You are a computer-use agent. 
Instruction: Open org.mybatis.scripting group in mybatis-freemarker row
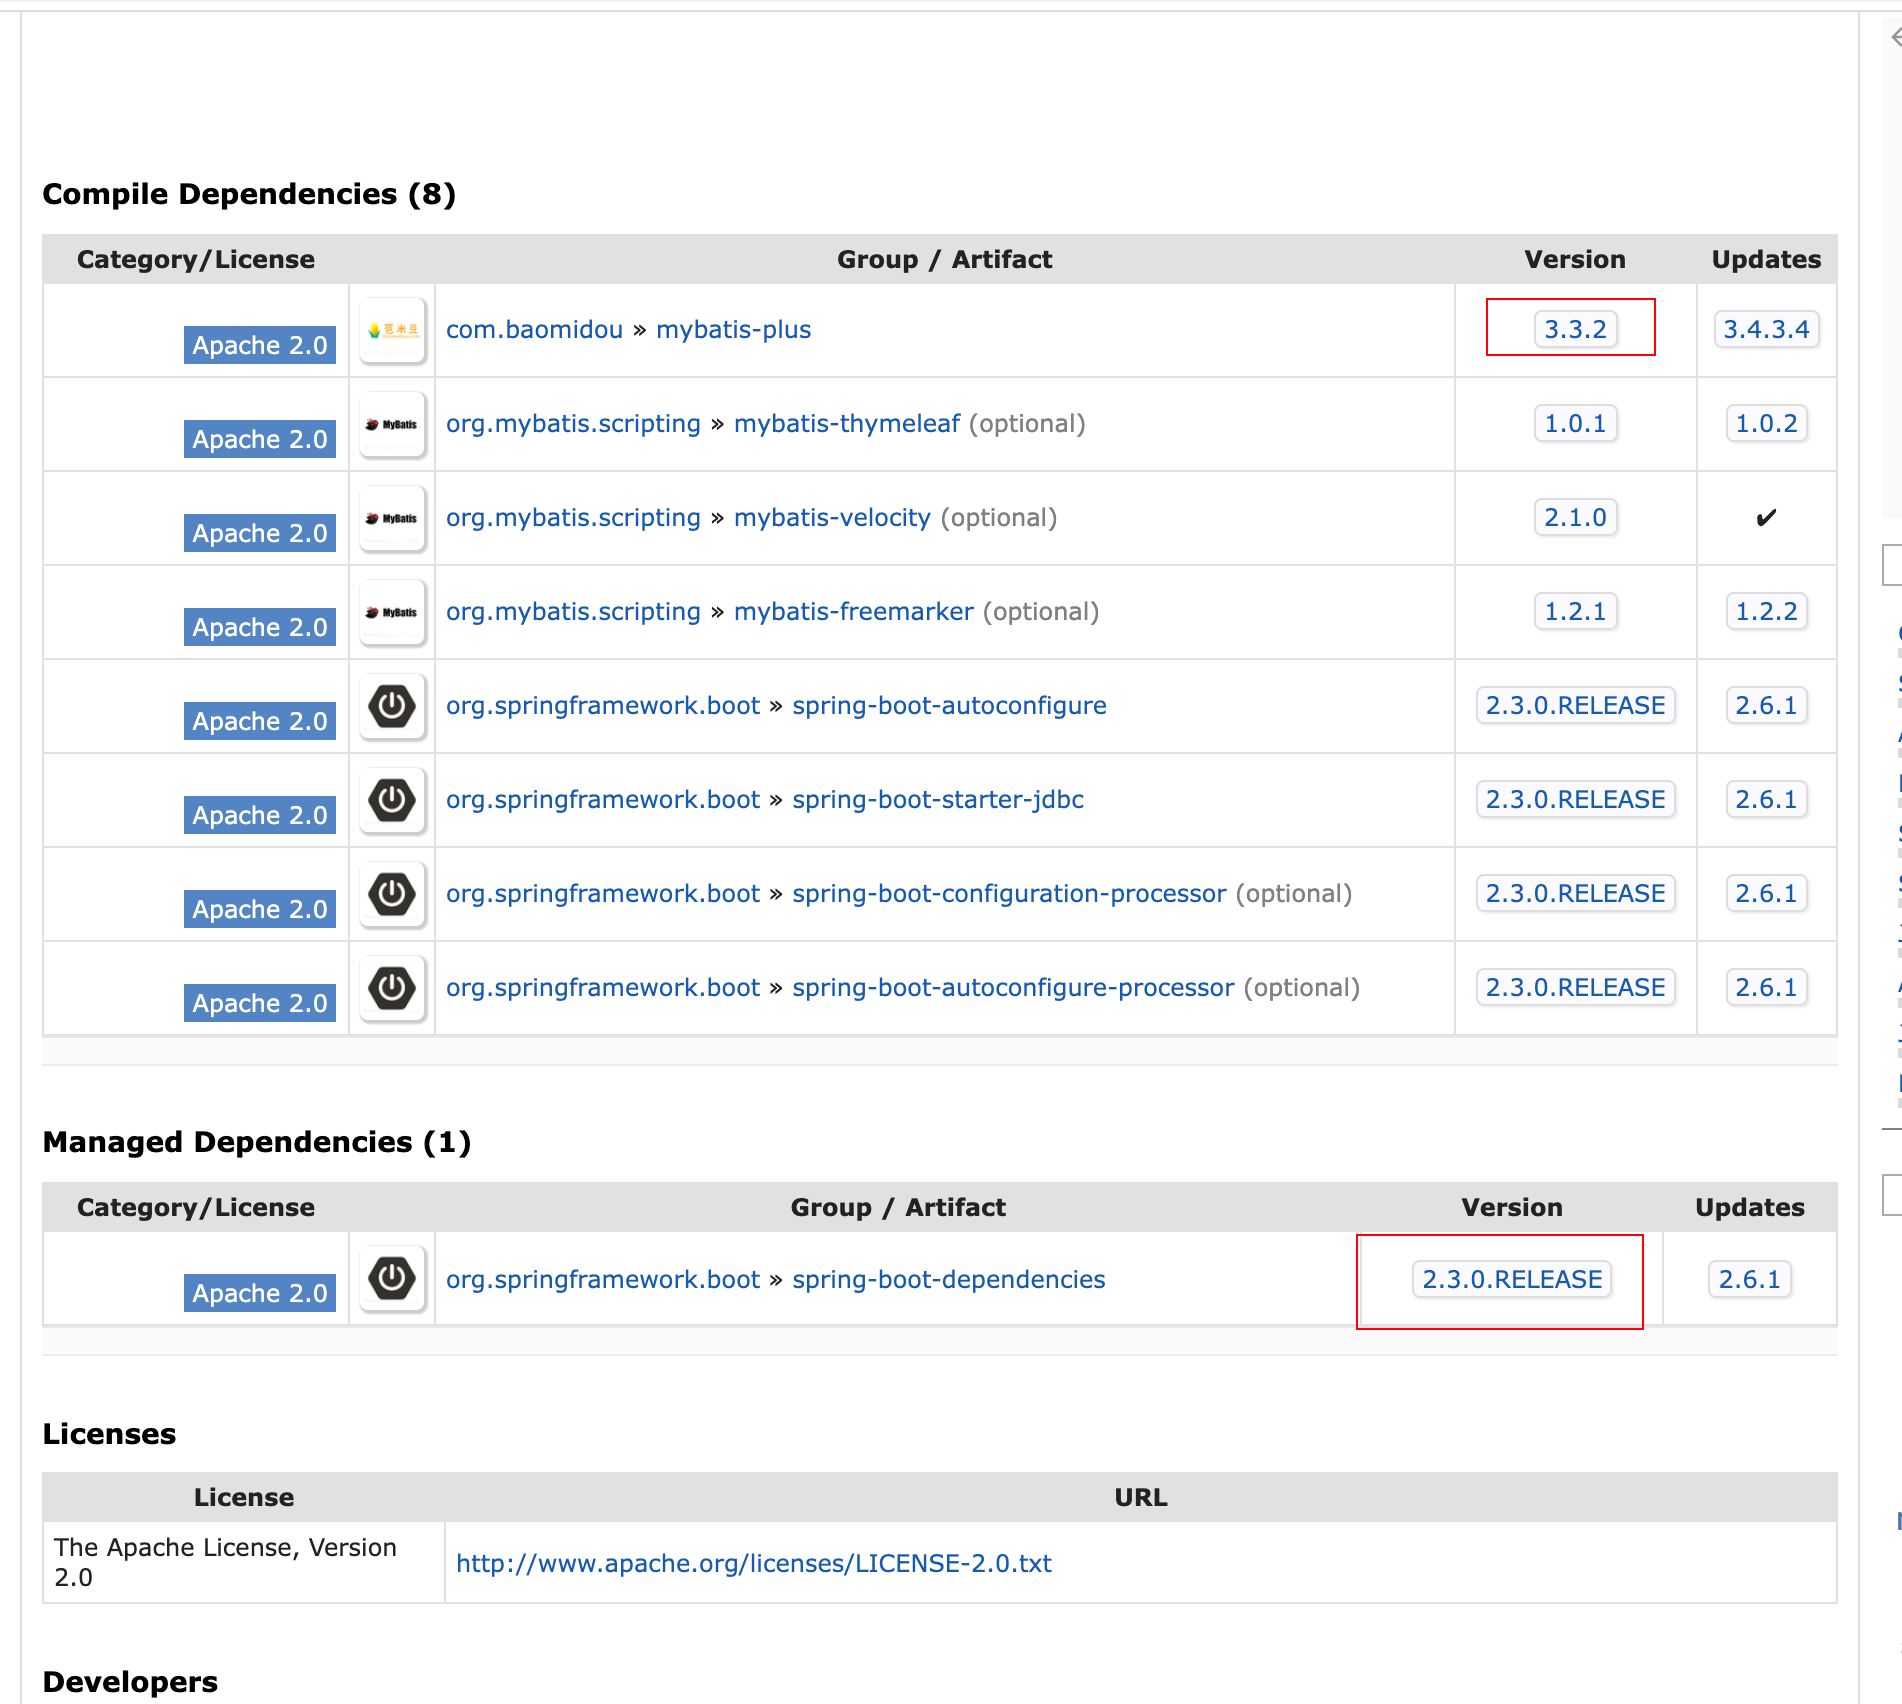[573, 612]
